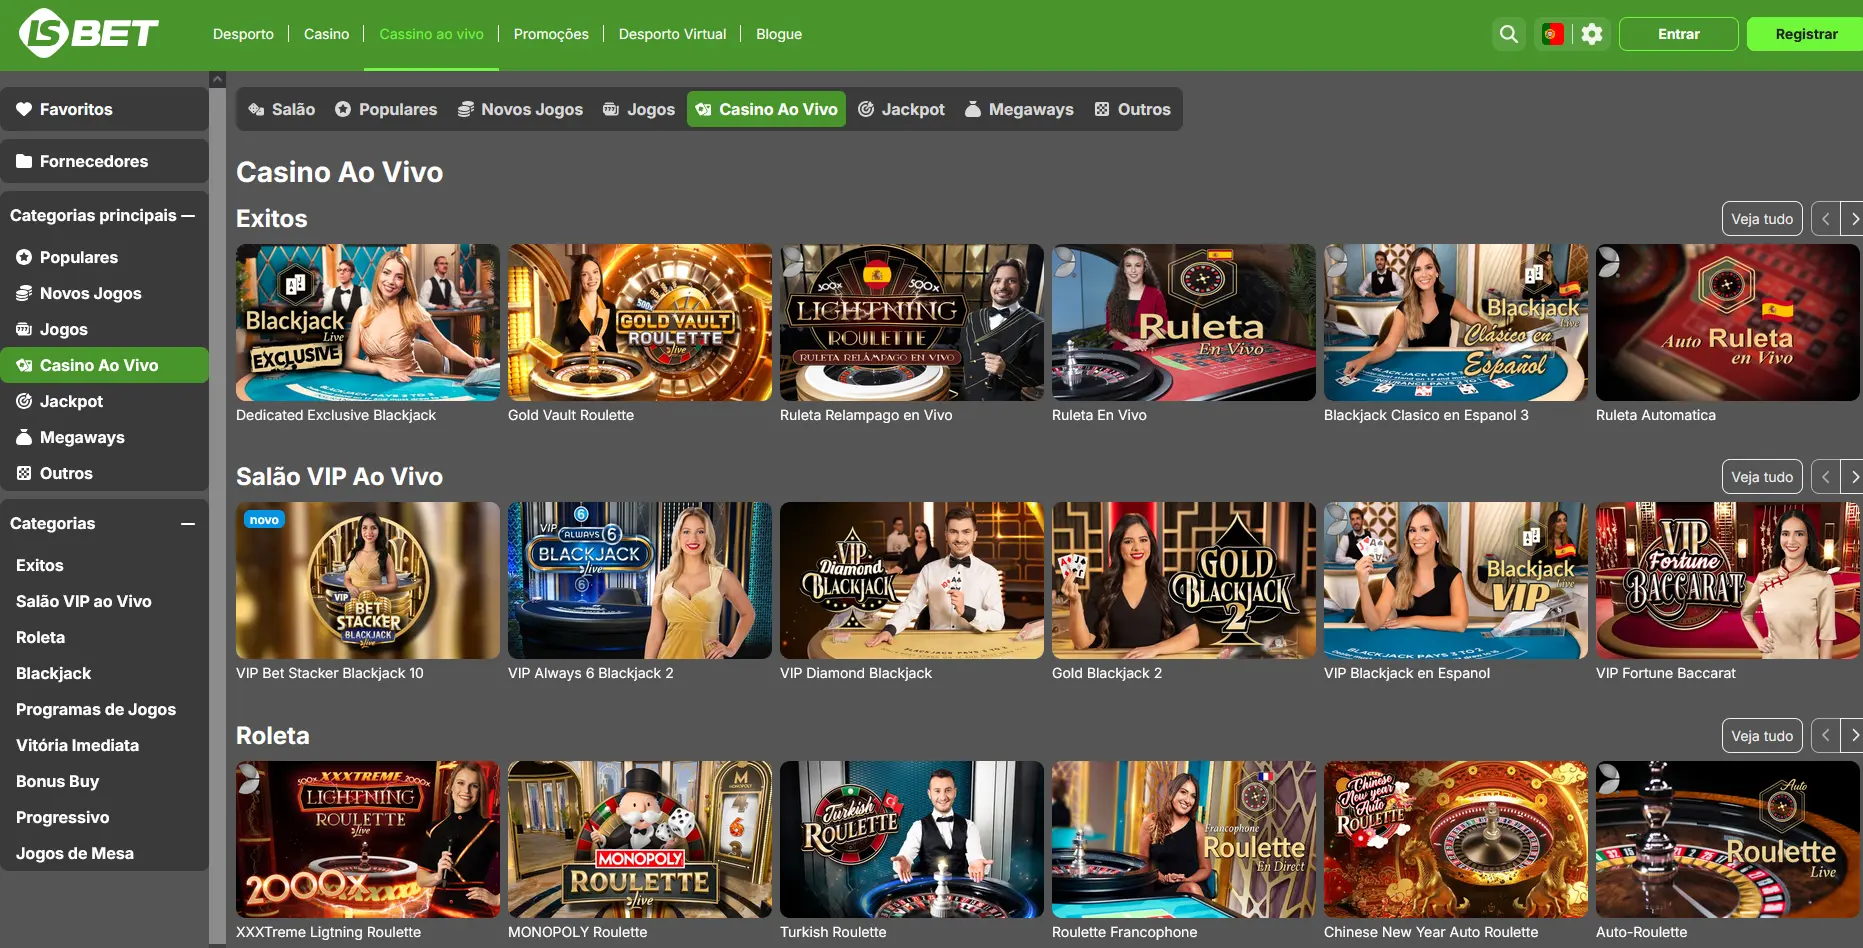Screen dimensions: 1863x948
Task: Select the Populares category tab
Action: pos(386,109)
